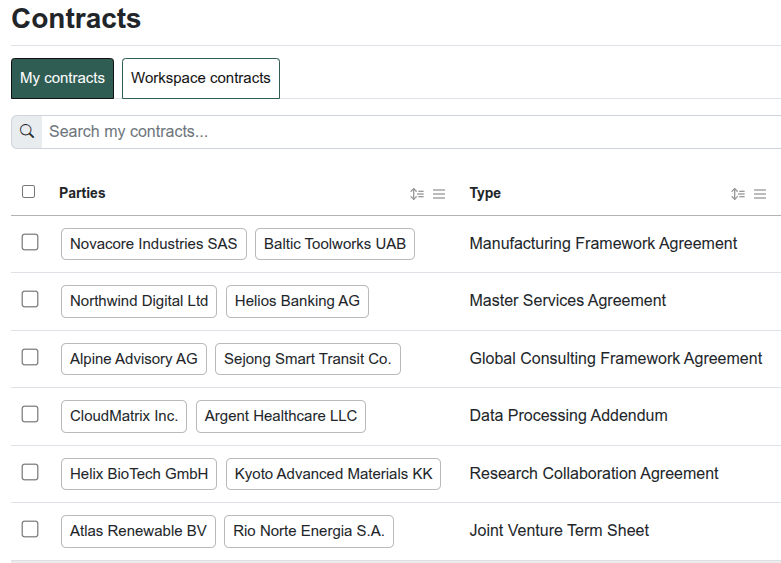Click into the Search my contracts field

pos(400,132)
